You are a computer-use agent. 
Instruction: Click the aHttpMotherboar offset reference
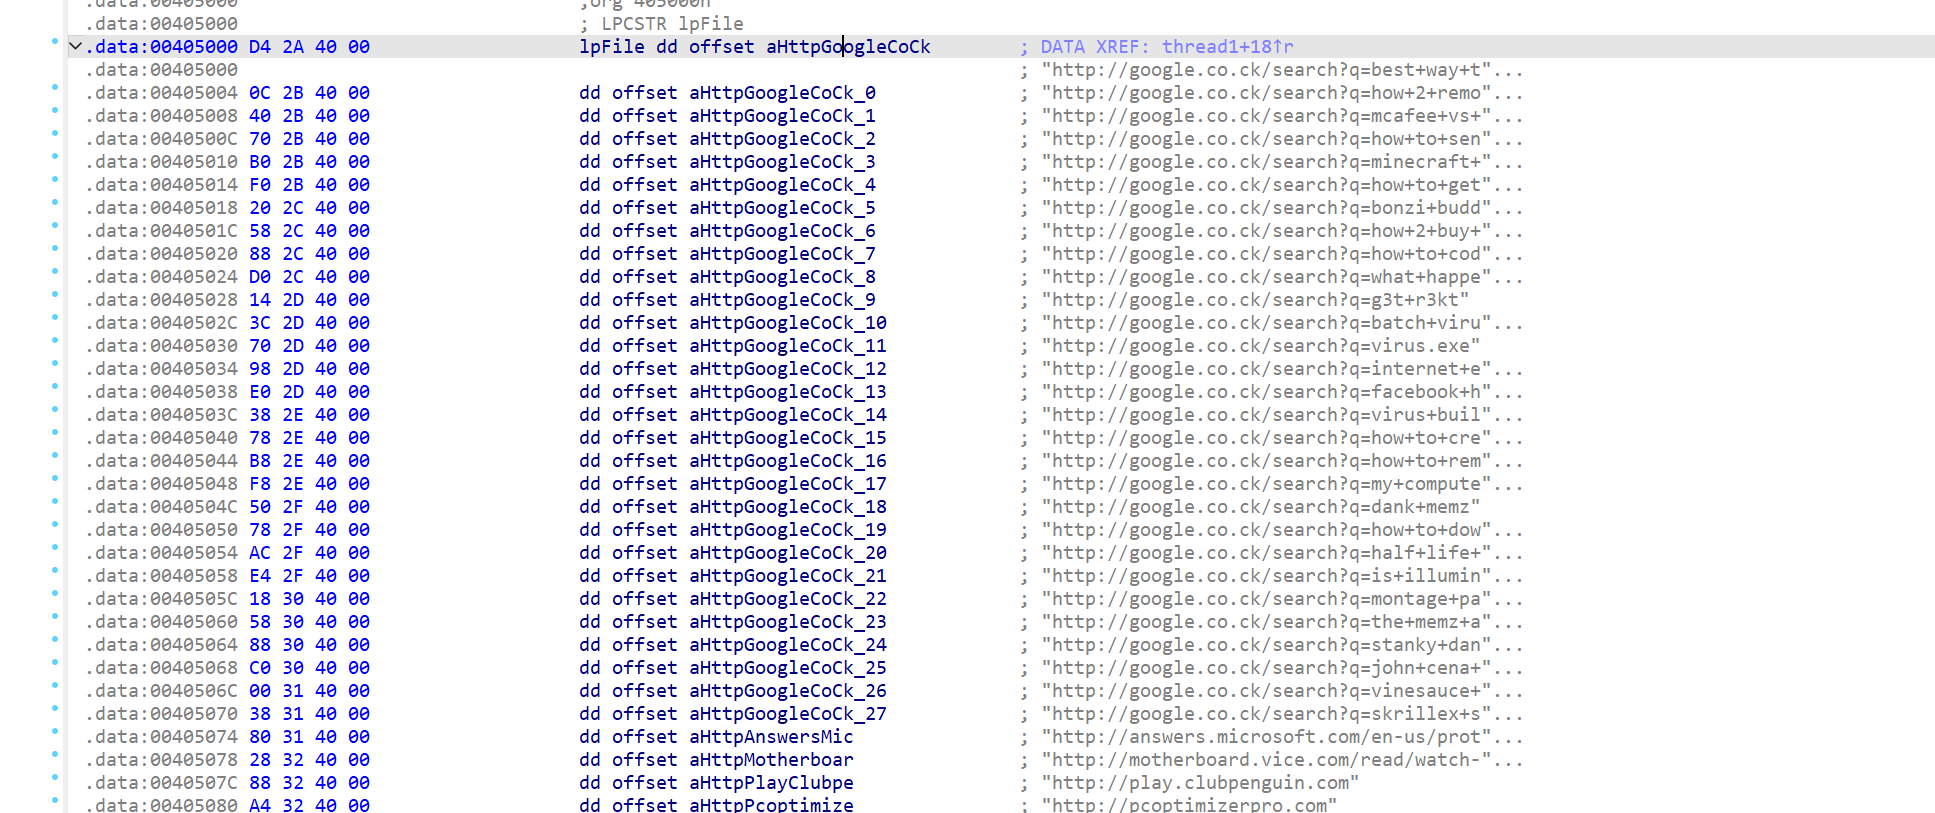click(771, 760)
